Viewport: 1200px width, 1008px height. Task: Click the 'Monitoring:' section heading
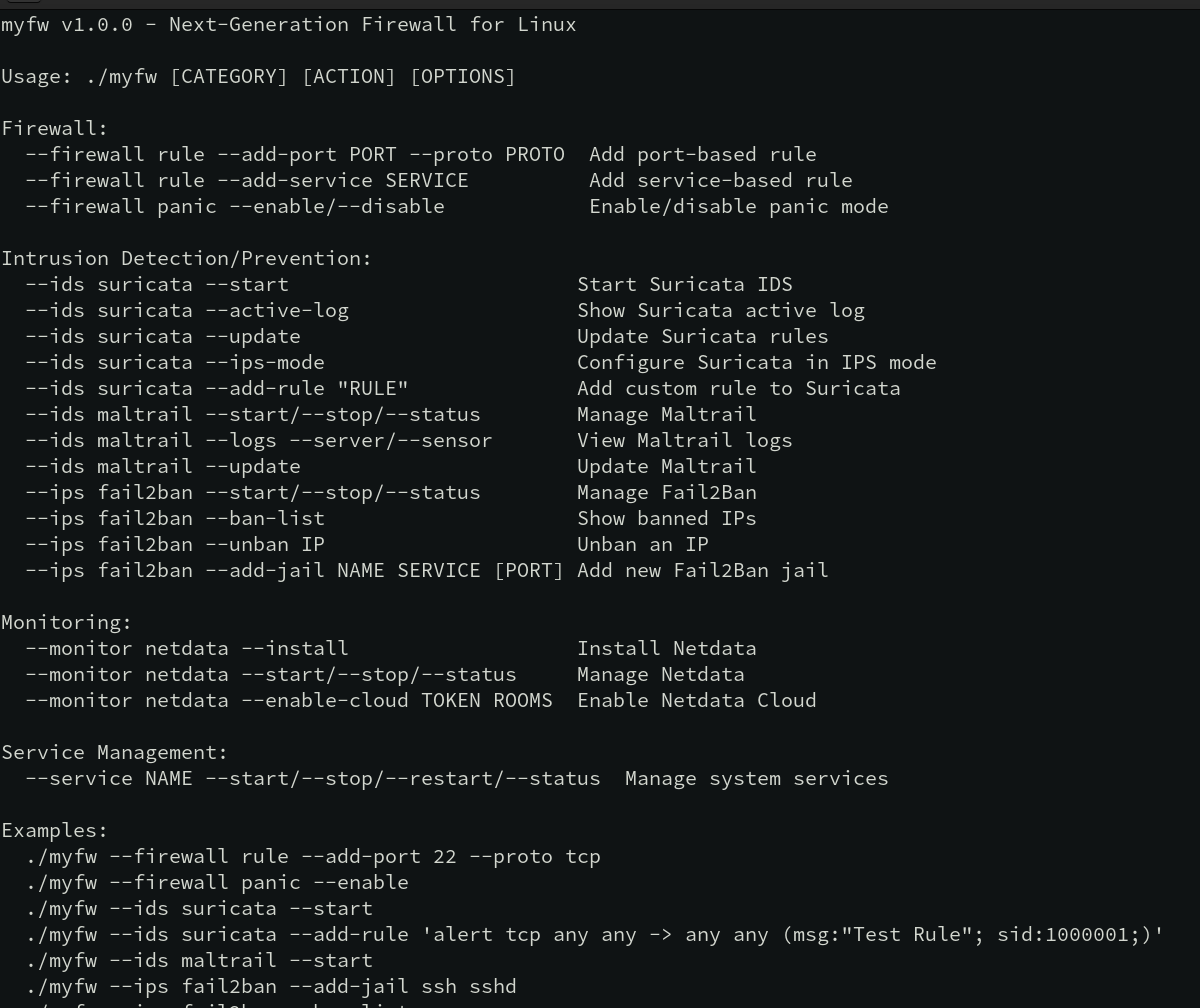66,622
